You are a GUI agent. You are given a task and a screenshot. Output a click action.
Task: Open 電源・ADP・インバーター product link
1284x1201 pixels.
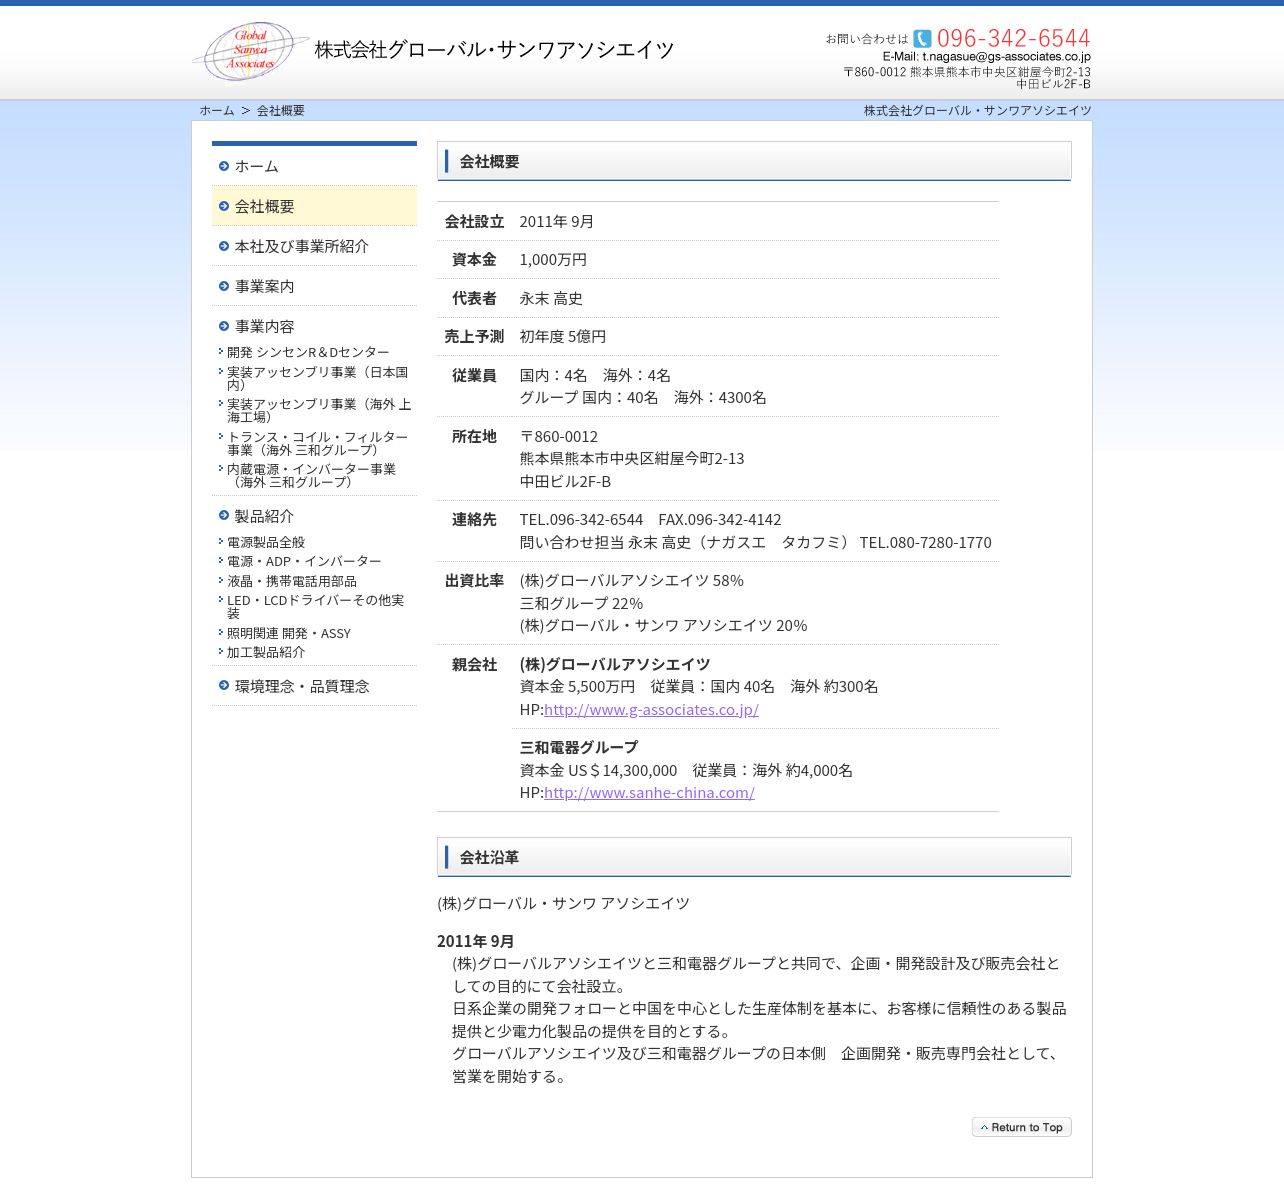tap(304, 561)
